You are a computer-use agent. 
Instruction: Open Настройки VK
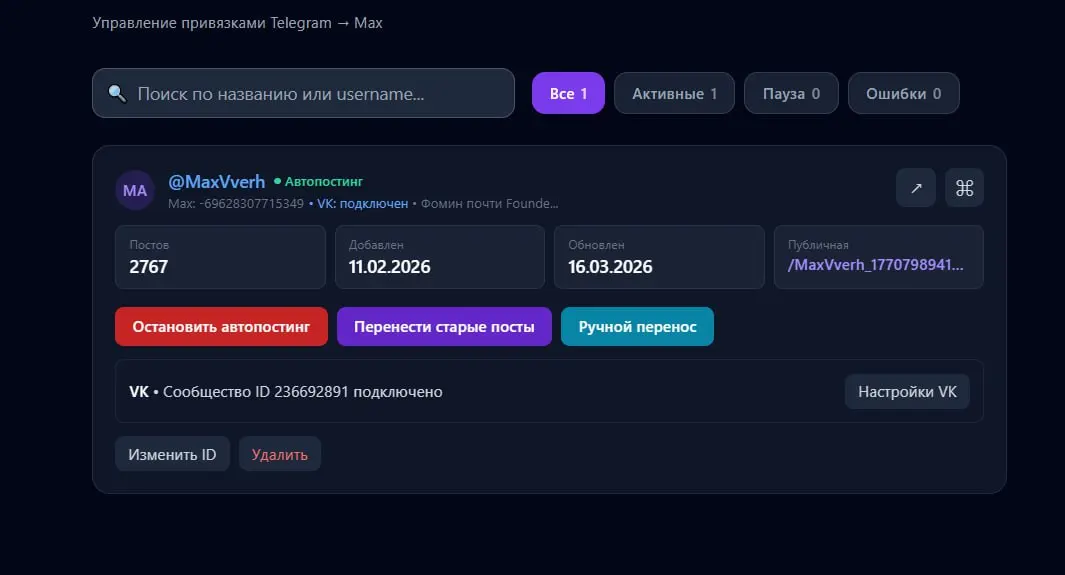tap(907, 392)
